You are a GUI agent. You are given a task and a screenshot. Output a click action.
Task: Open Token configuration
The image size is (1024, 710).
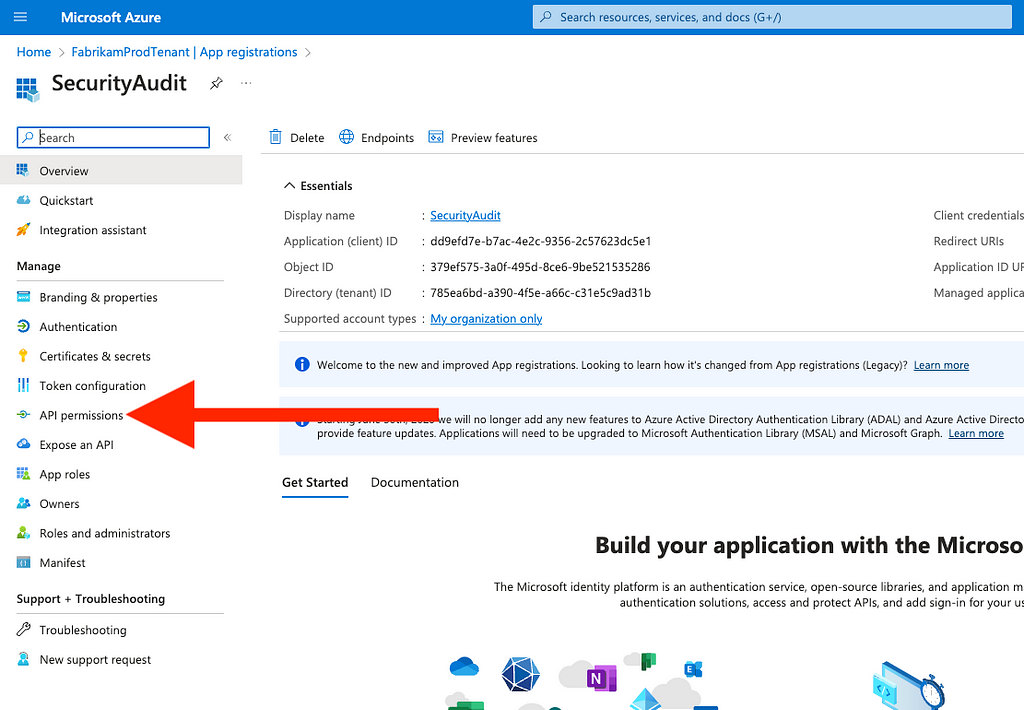coord(92,385)
